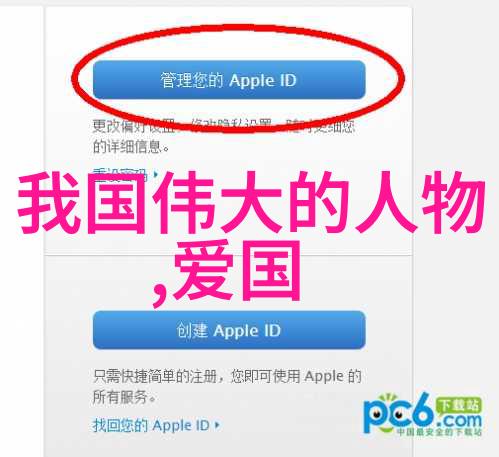
Task: Click the 的详细信息。 text line
Action: tap(131, 147)
